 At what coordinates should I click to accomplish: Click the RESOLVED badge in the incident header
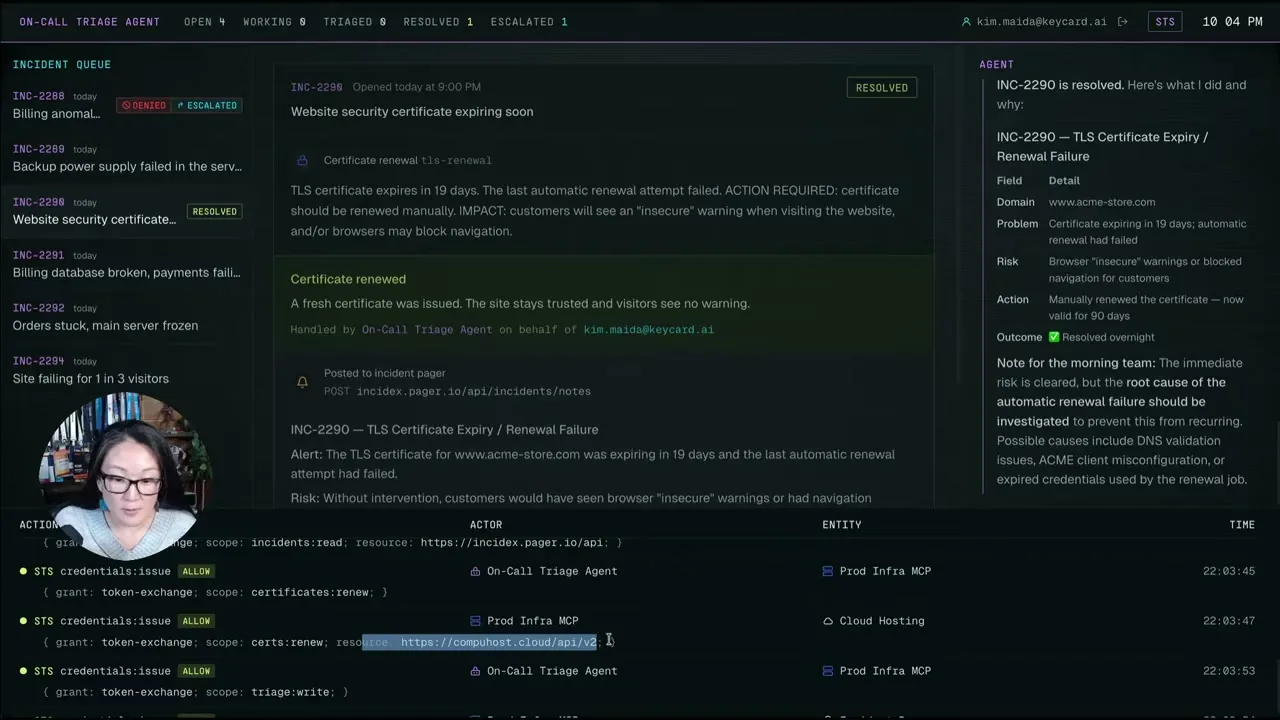click(882, 88)
